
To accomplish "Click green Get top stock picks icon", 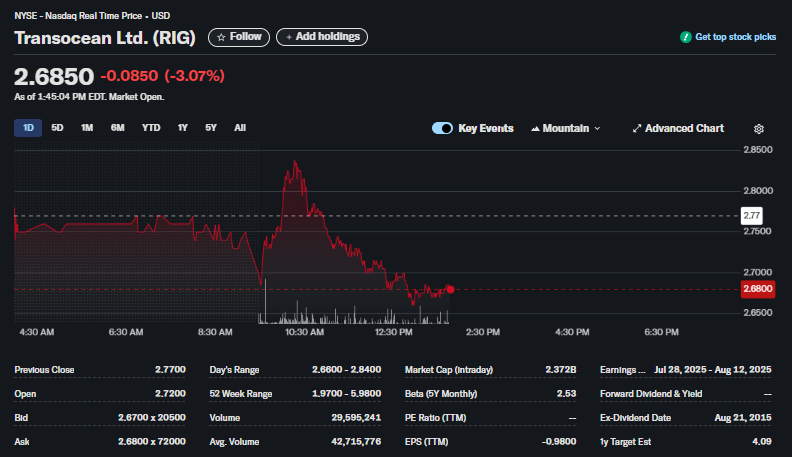I will [685, 37].
